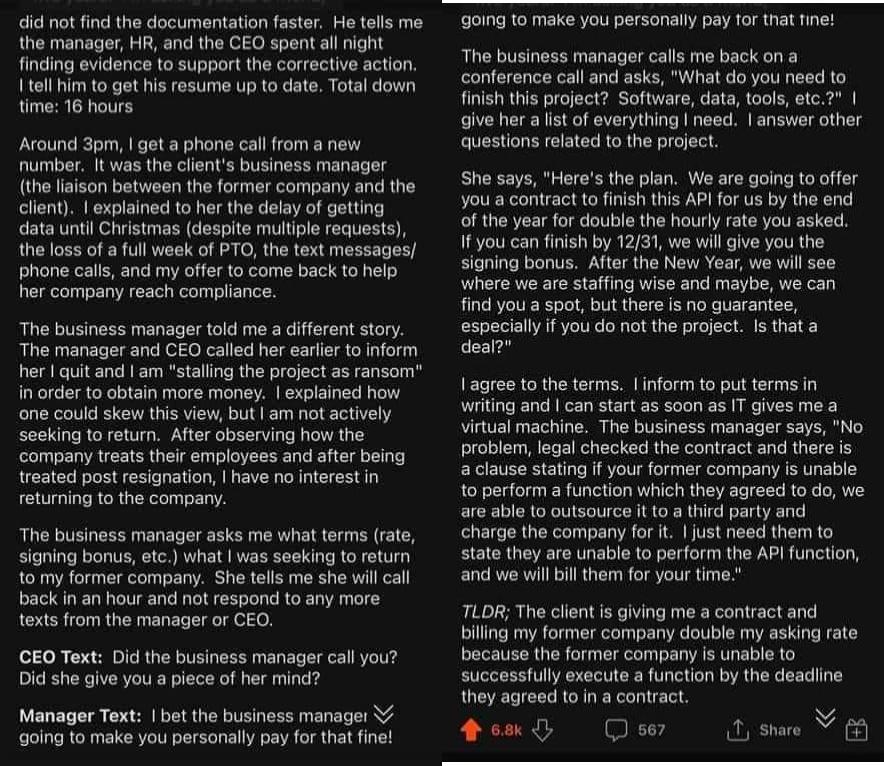Jump down using right screenshot's double chevron

pyautogui.click(x=824, y=717)
